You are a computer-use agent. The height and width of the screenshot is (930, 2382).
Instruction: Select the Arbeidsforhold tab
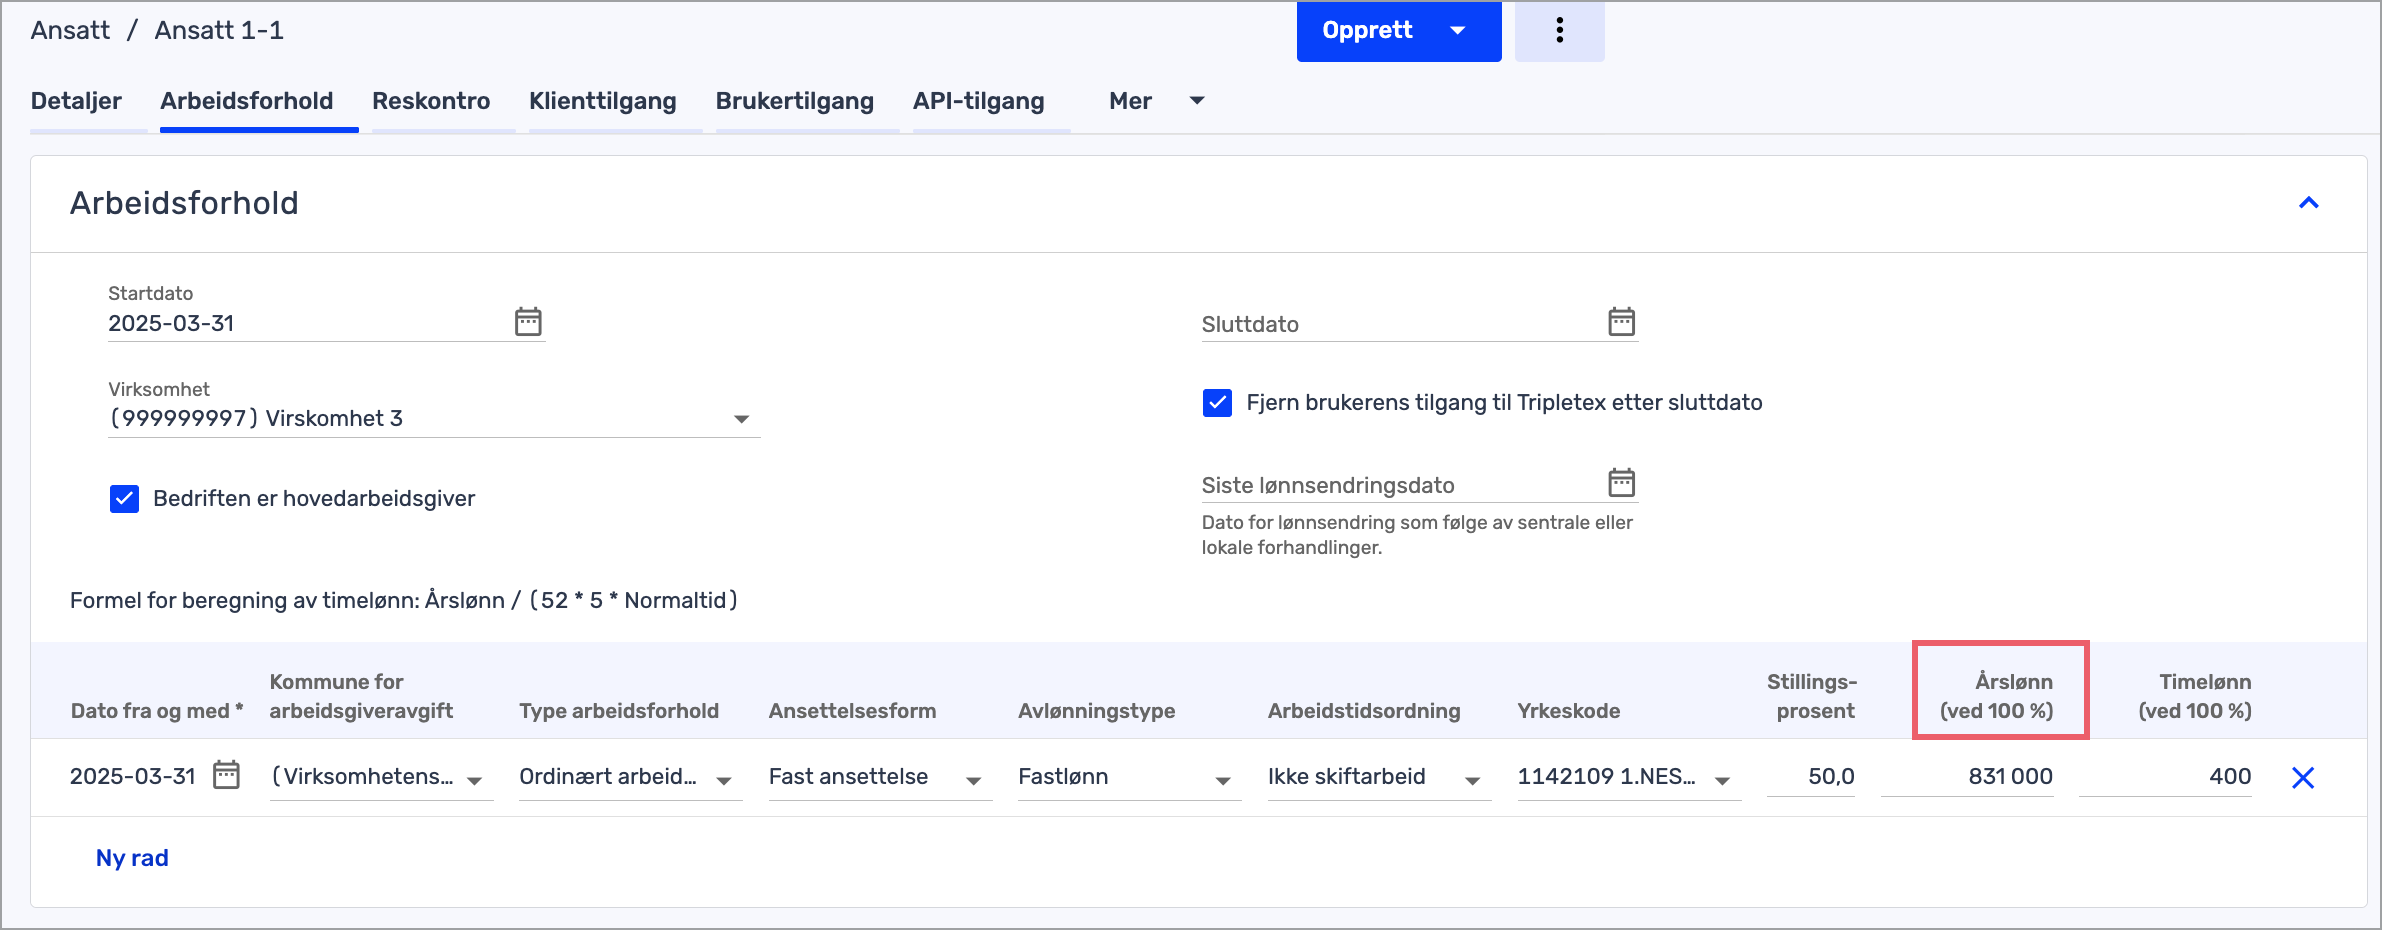click(246, 101)
